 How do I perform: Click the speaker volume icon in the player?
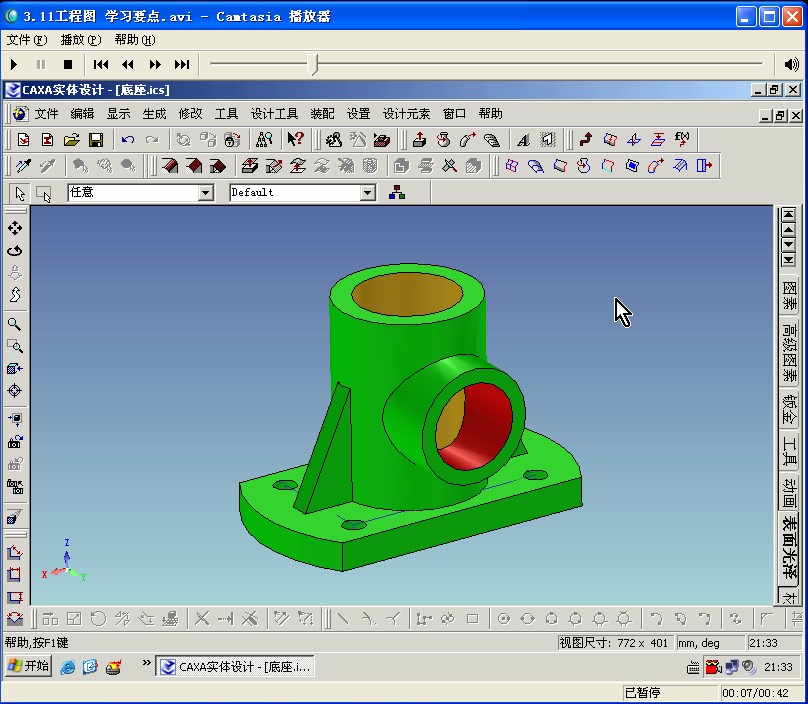tap(791, 64)
